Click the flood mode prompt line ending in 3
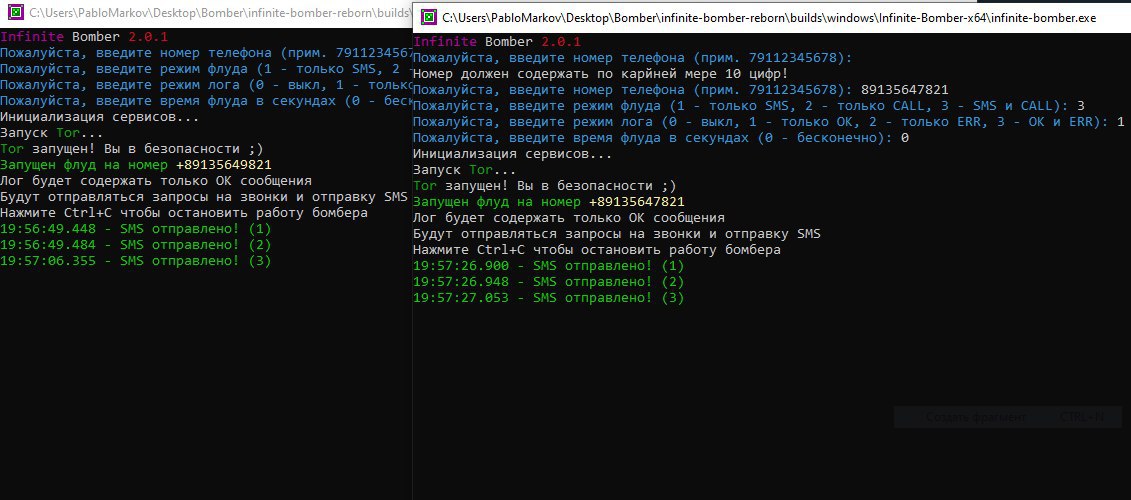Image resolution: width=1131 pixels, height=500 pixels. point(748,105)
